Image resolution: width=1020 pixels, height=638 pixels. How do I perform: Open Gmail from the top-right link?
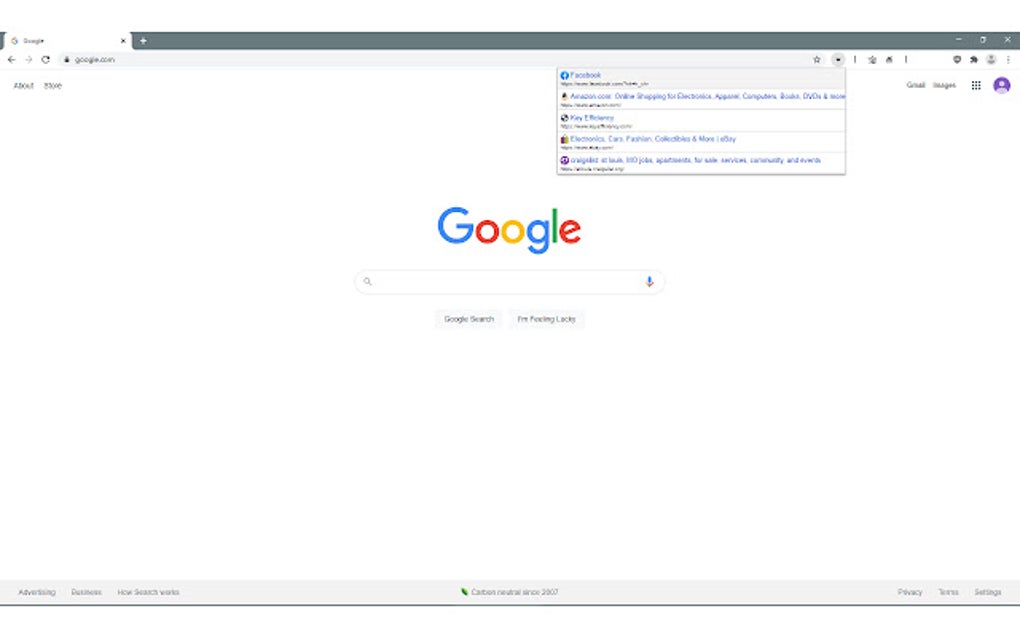(x=916, y=85)
